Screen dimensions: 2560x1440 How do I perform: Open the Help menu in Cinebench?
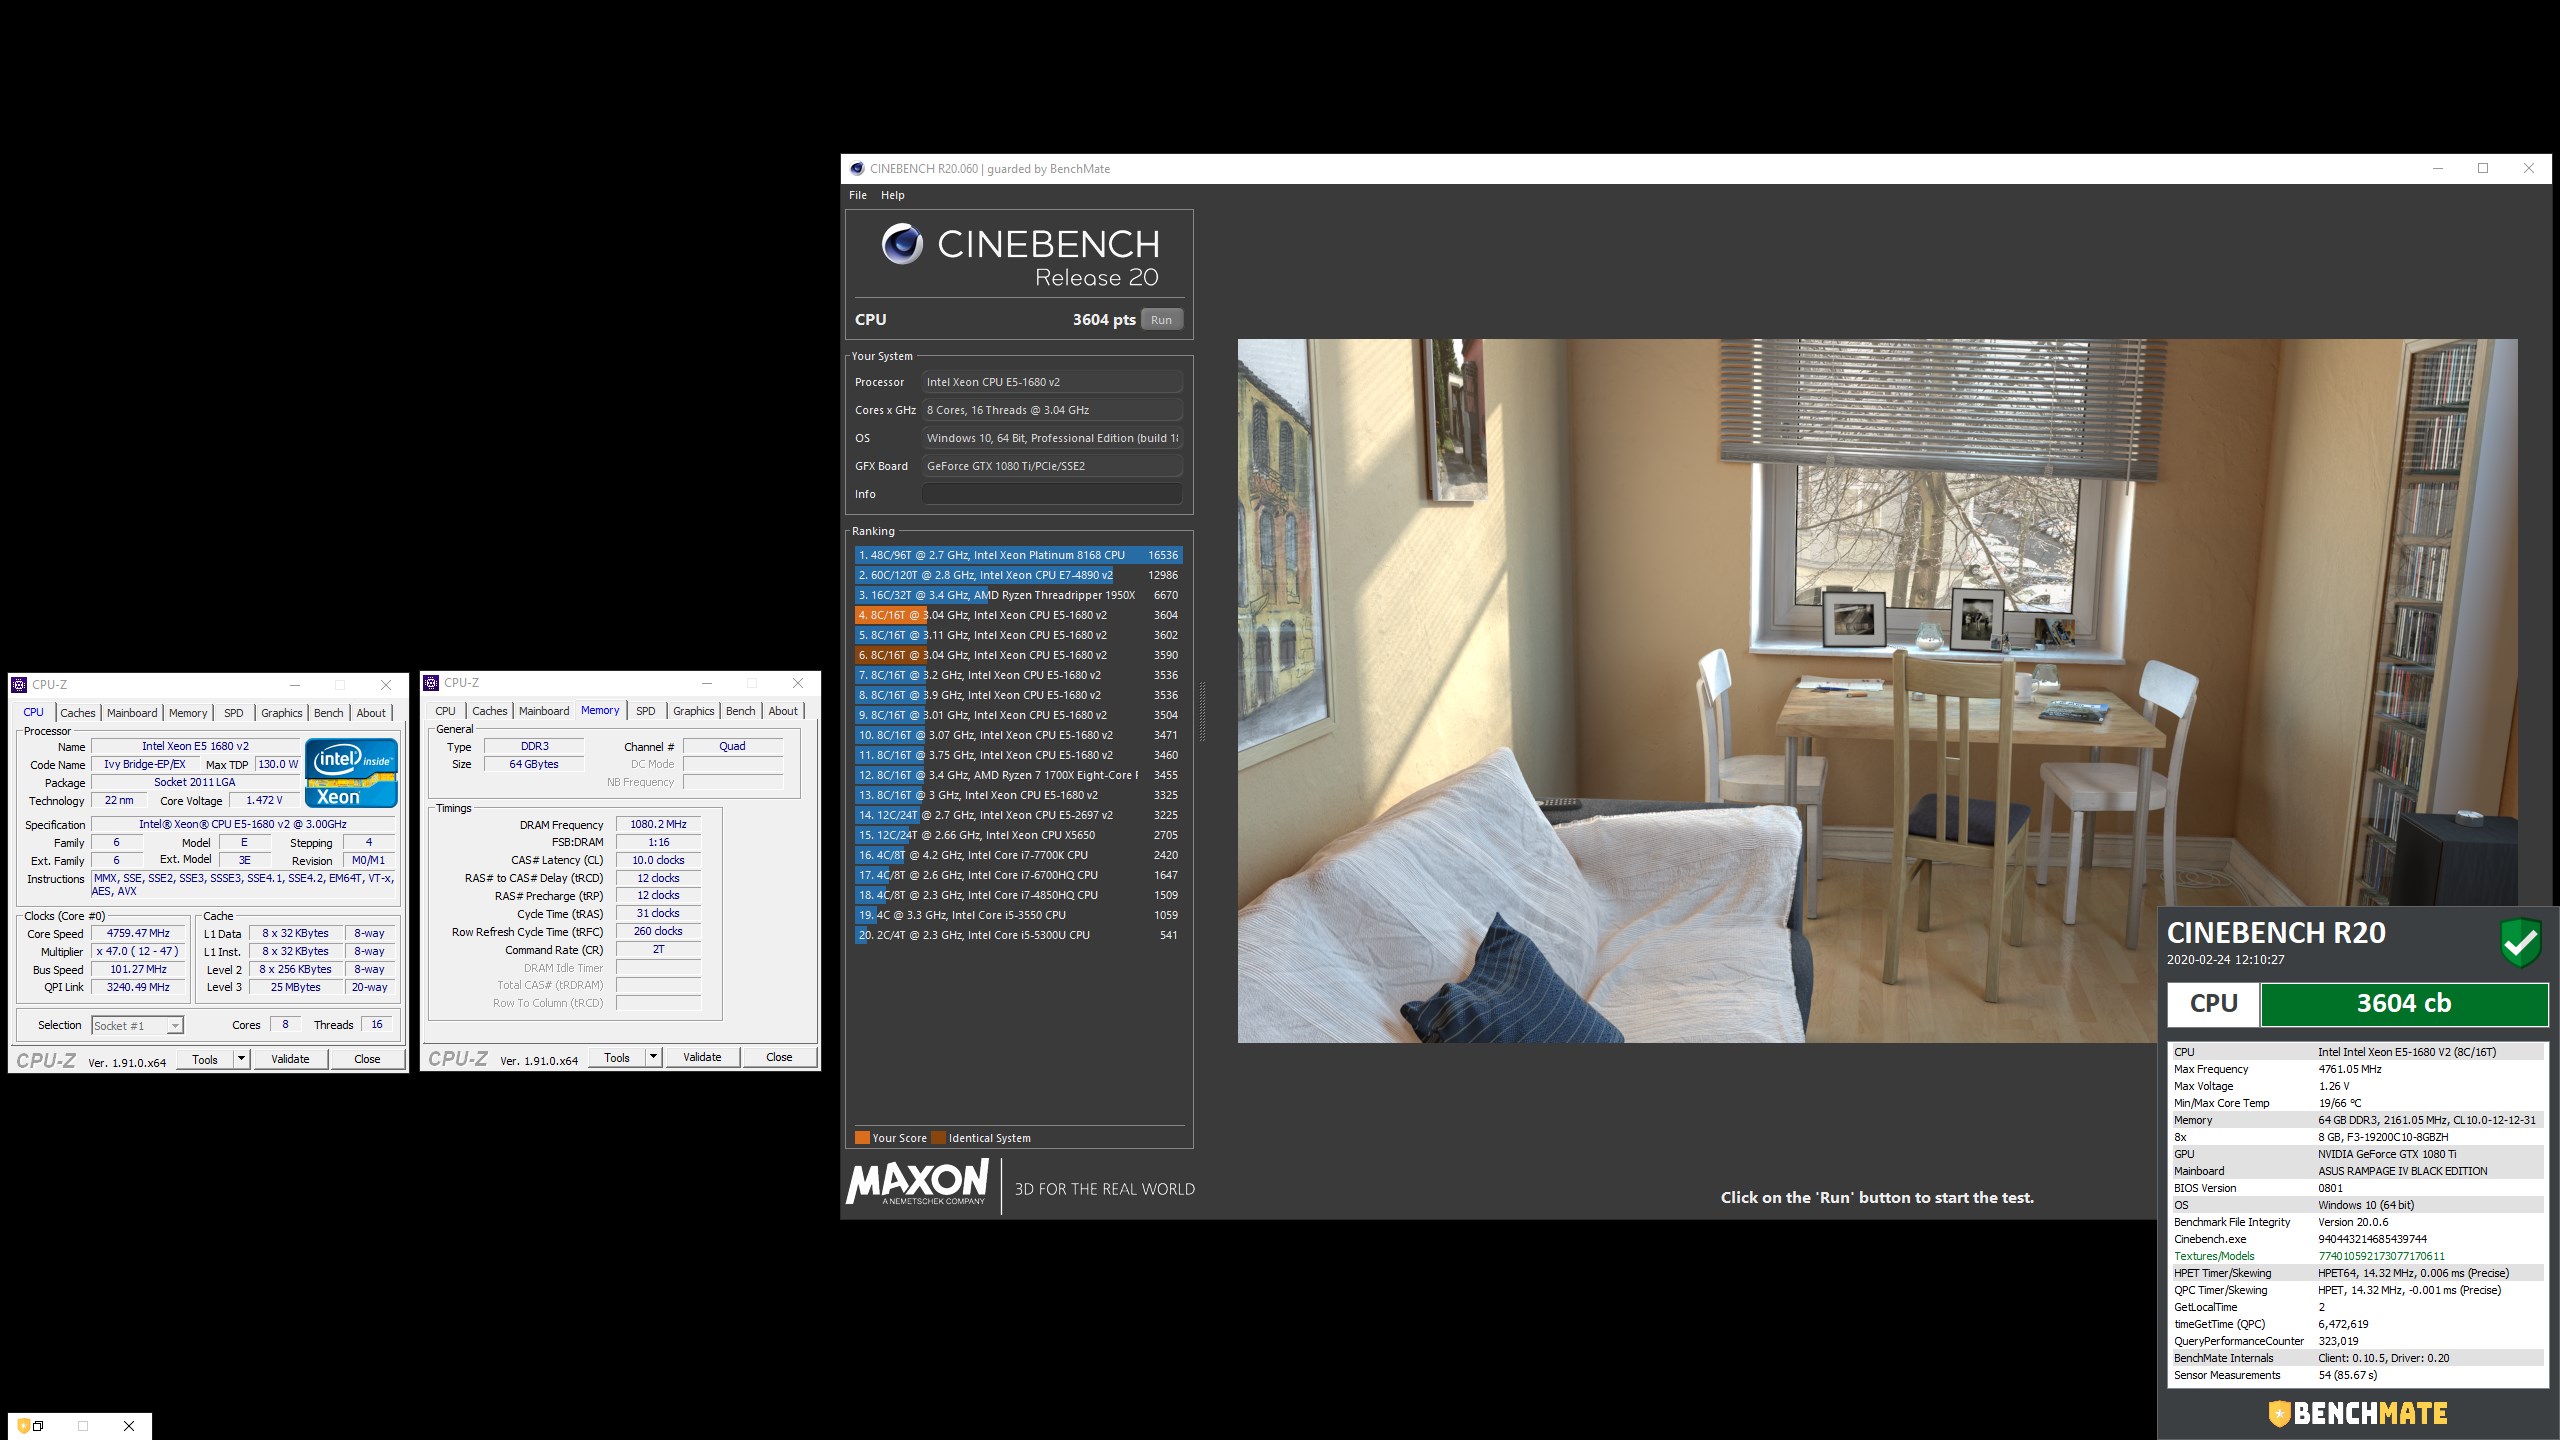(892, 195)
